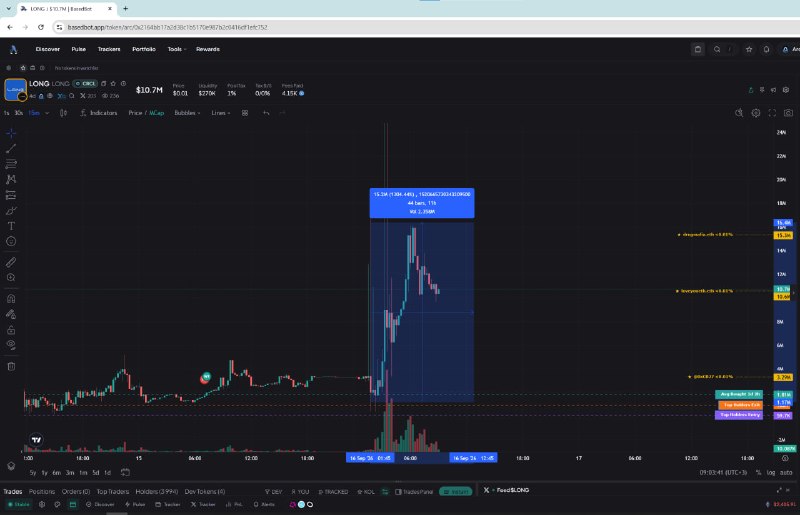
Task: Enter fullscreen chart mode
Action: click(x=772, y=113)
